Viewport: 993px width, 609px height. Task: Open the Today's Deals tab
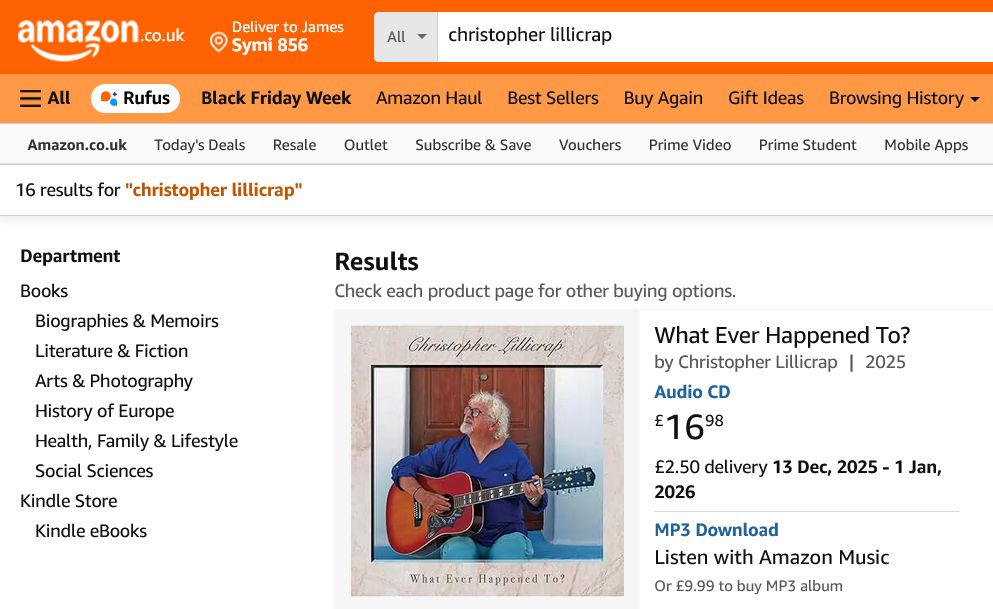click(x=199, y=145)
